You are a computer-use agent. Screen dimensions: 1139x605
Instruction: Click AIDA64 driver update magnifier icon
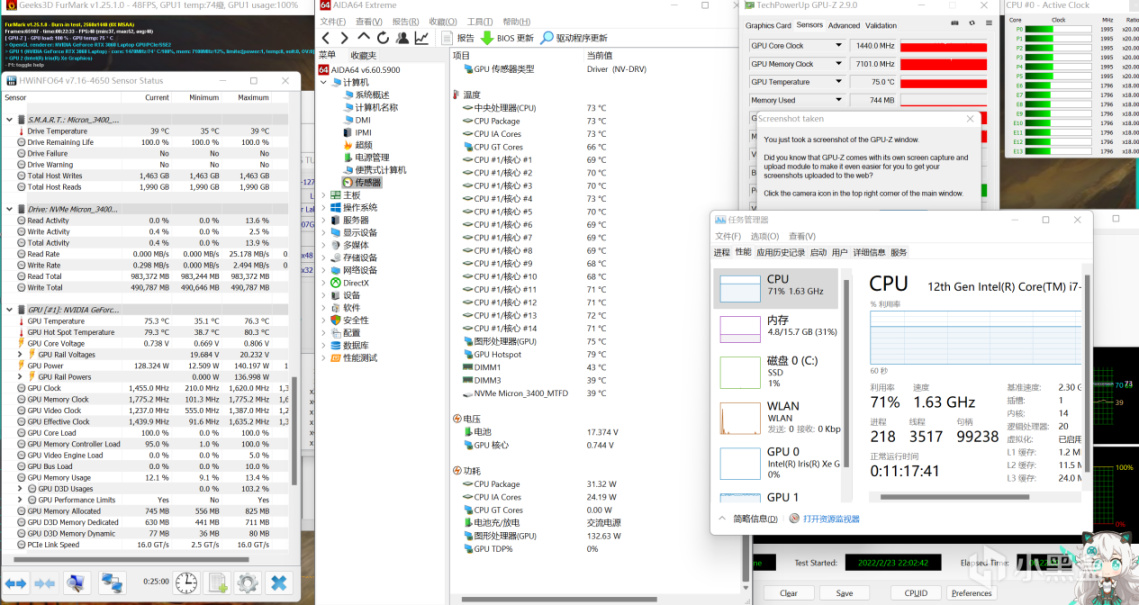coord(547,38)
